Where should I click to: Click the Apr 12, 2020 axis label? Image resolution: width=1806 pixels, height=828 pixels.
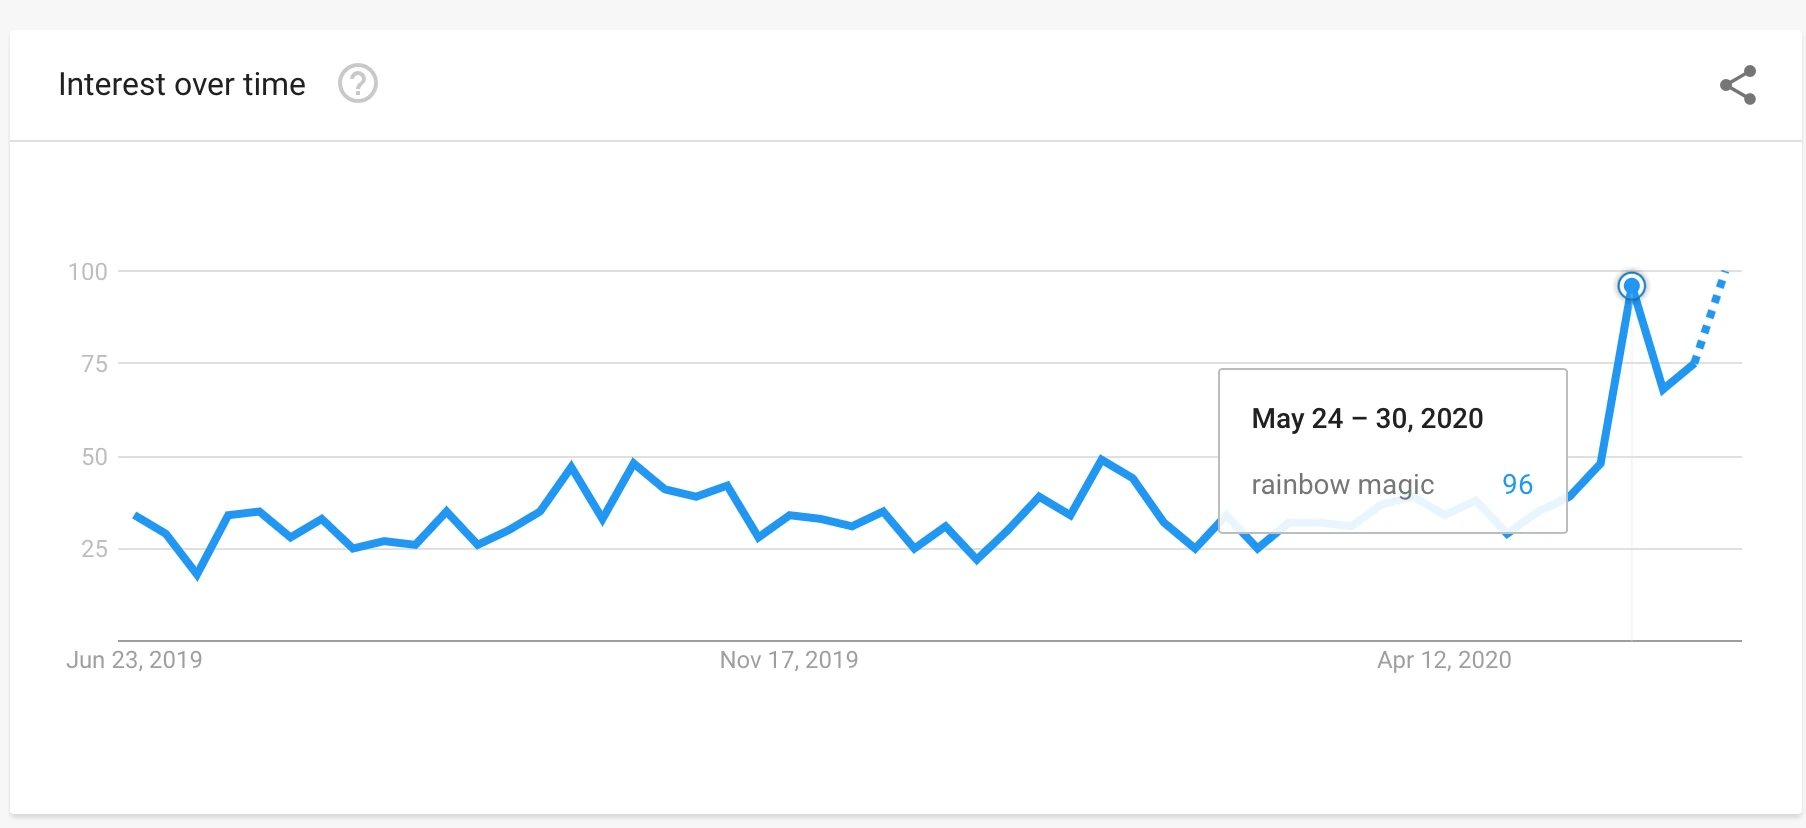coord(1444,660)
